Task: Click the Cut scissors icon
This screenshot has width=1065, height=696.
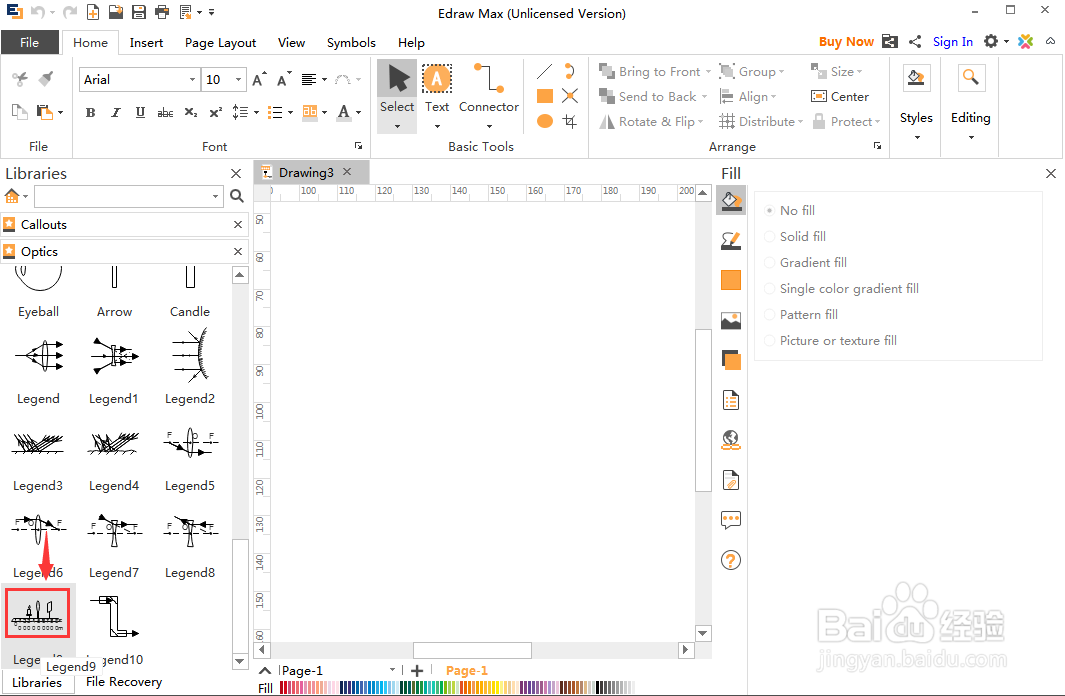Action: point(20,79)
